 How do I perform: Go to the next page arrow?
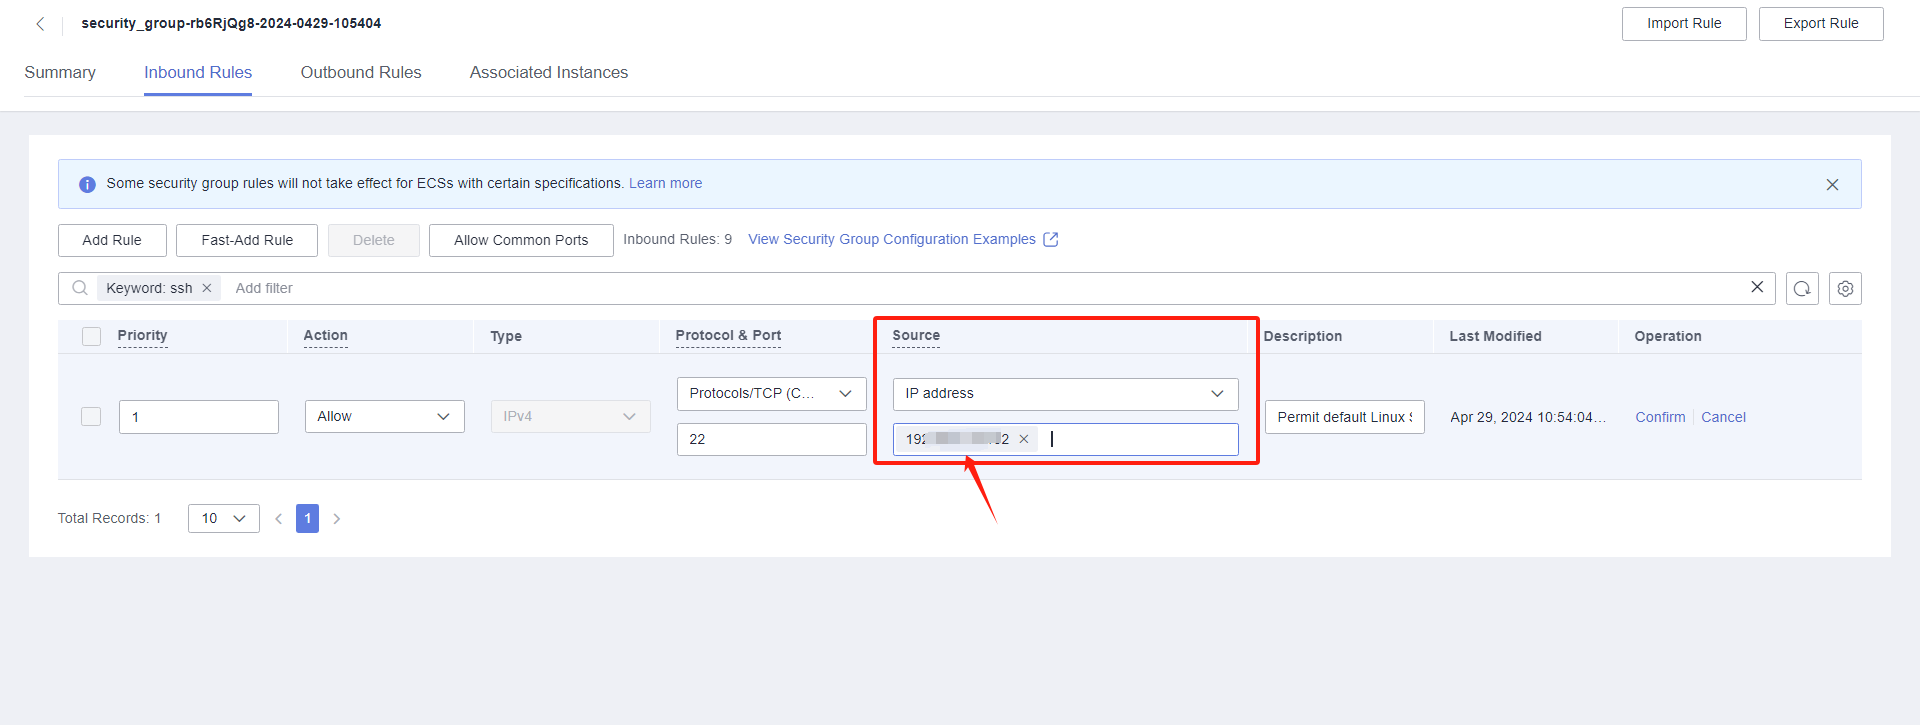click(x=337, y=518)
